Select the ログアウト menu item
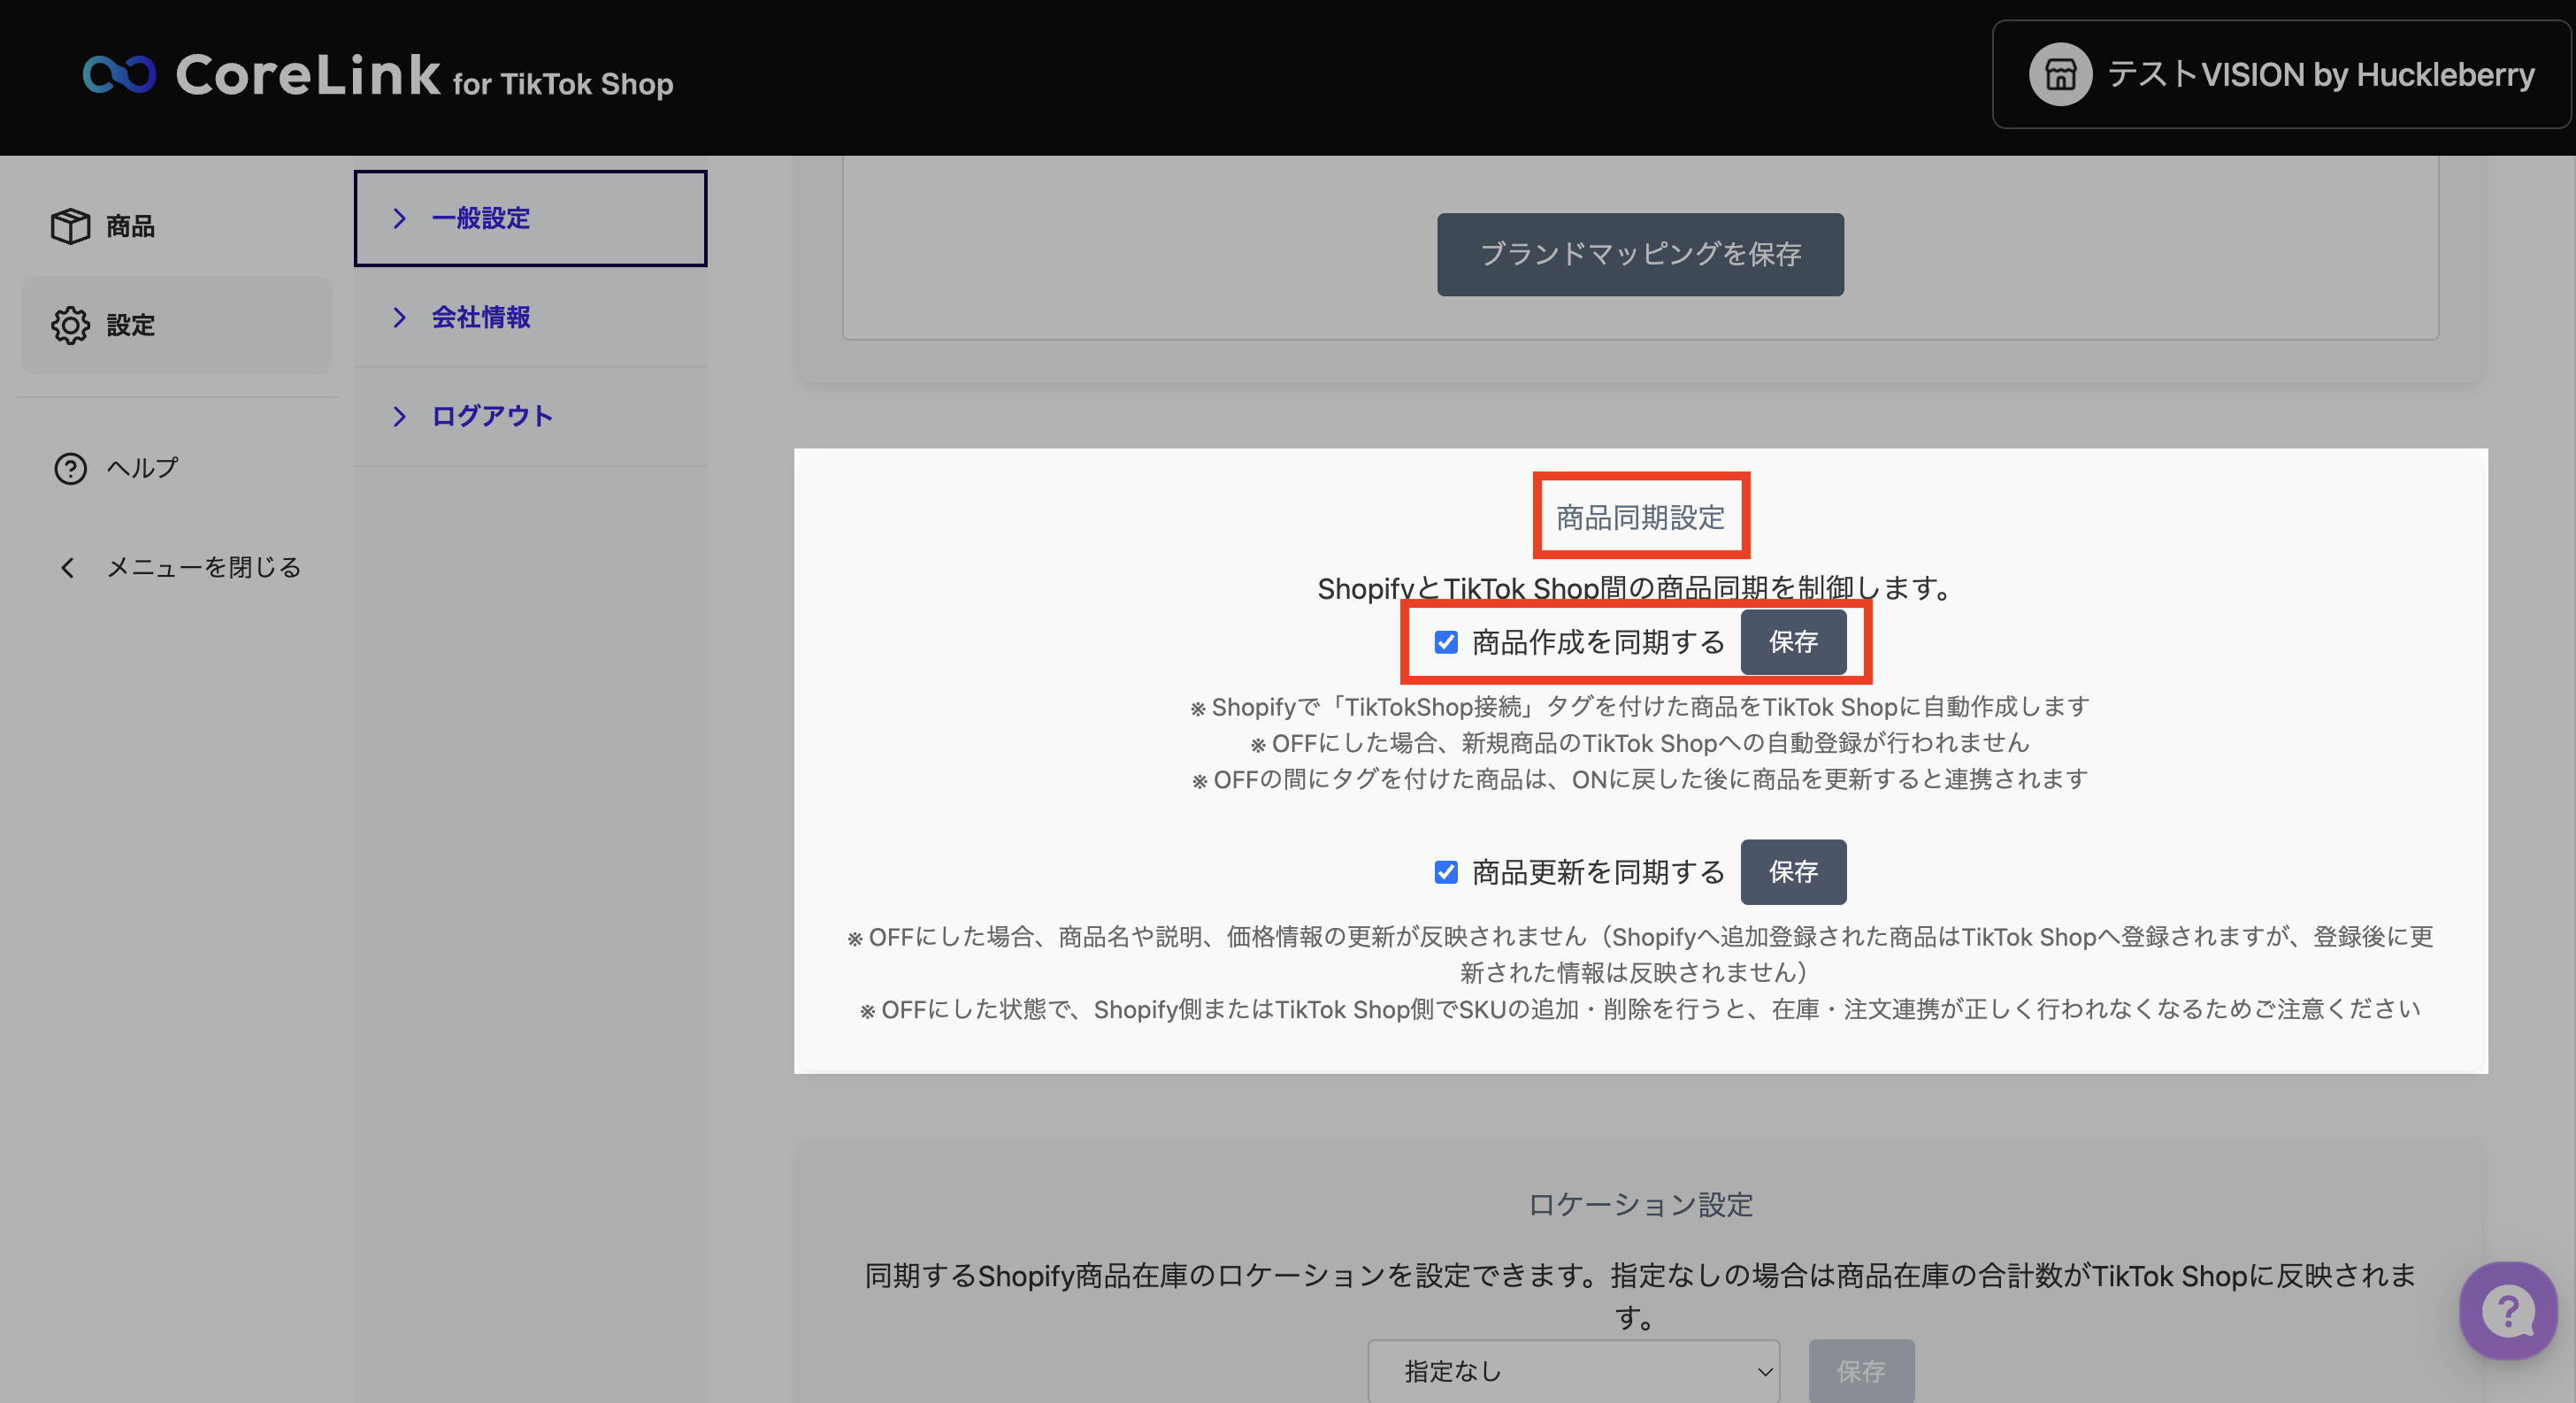The height and width of the screenshot is (1403, 2576). (492, 416)
